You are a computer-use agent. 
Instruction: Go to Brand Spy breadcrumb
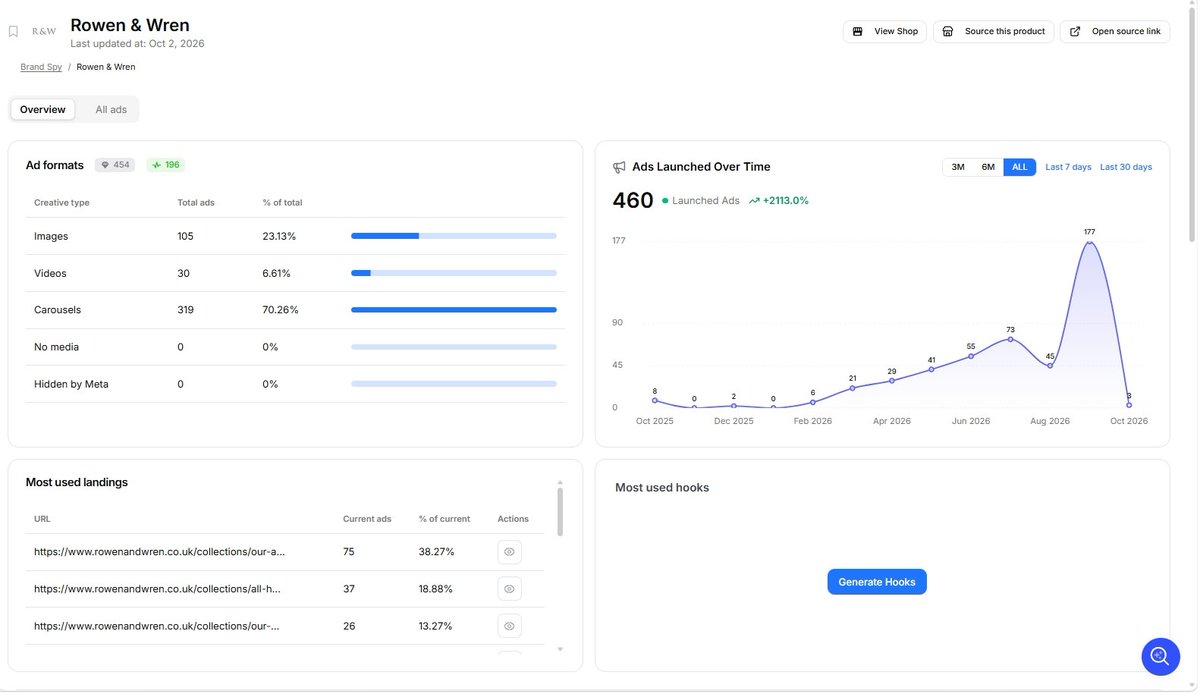41,67
